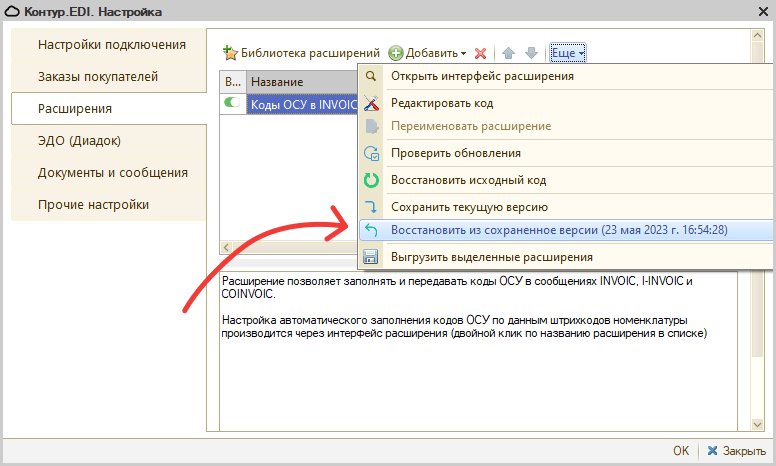Click the green plus Добавить icon

(x=395, y=53)
